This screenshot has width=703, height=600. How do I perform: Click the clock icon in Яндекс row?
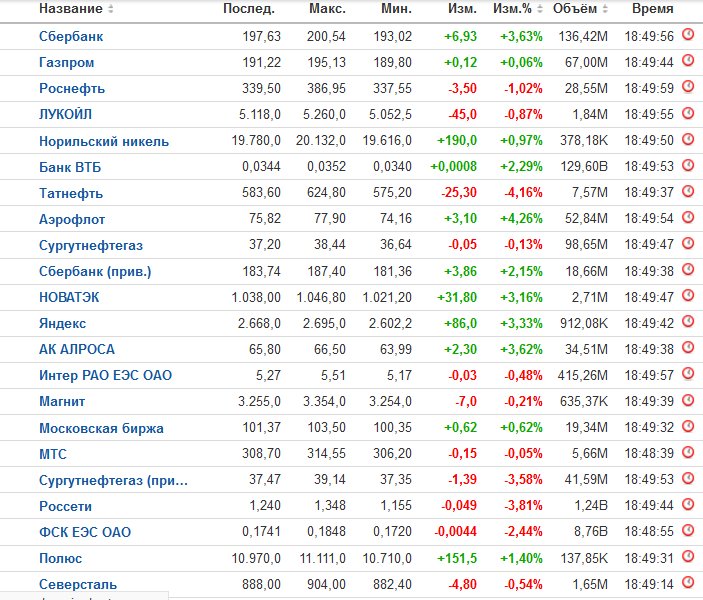point(688,321)
